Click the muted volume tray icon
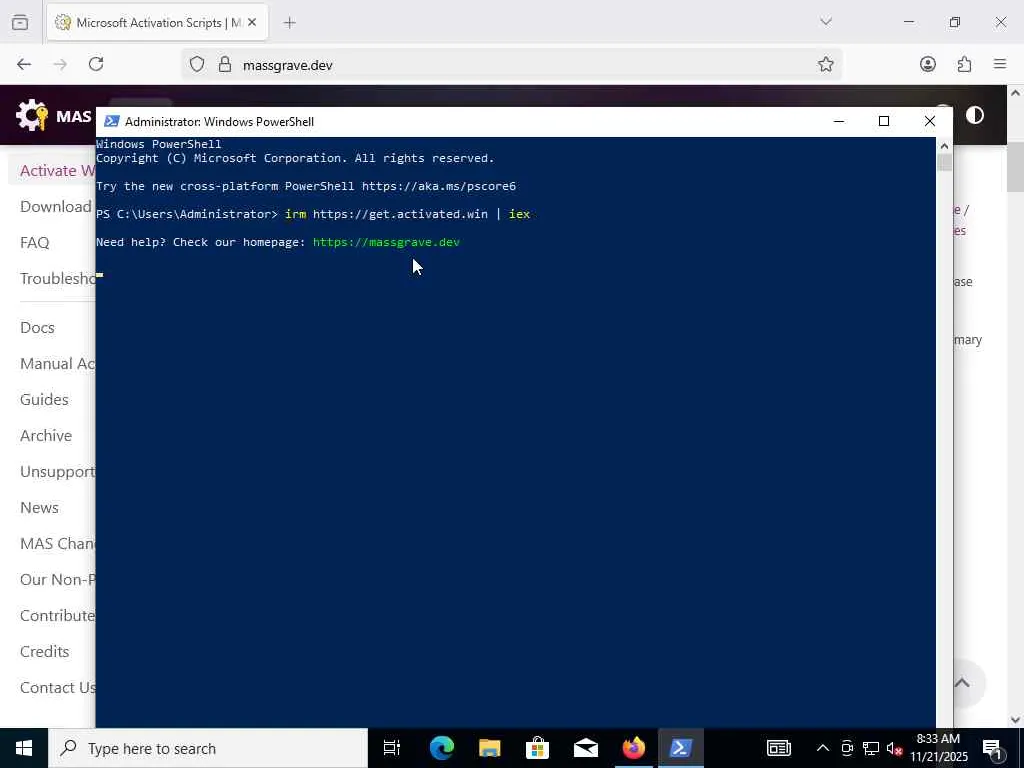Screen dimensions: 1024x768 (894, 748)
